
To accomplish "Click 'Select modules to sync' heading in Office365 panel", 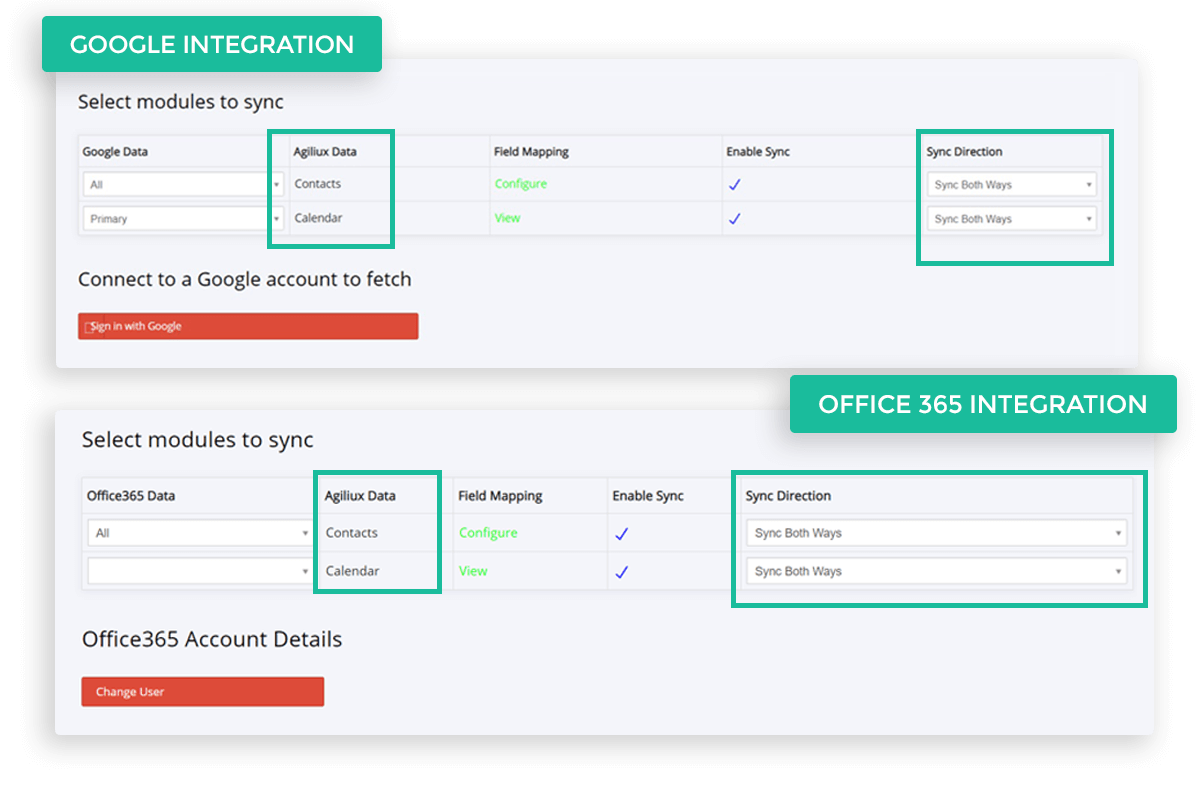I will (198, 440).
